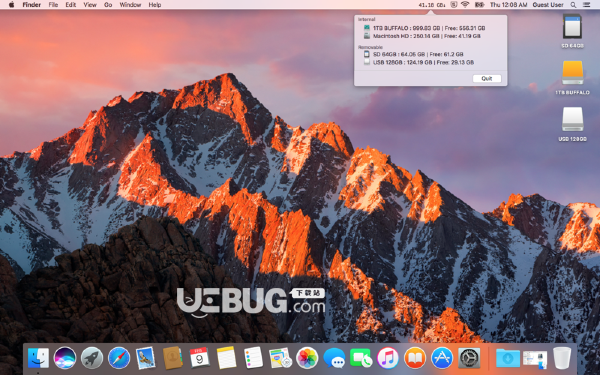Open Finder from the Dock

click(x=38, y=358)
